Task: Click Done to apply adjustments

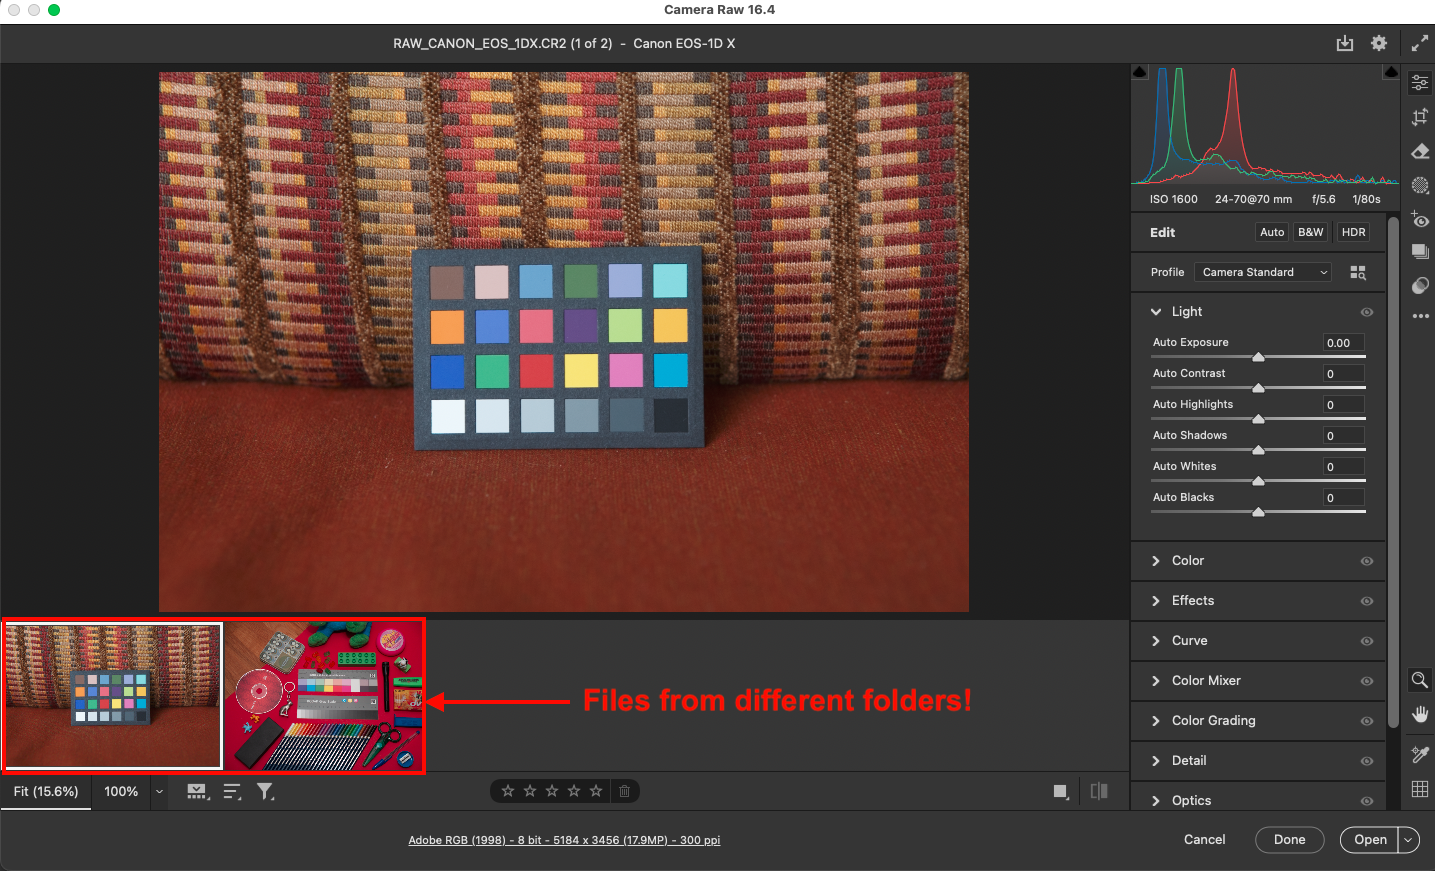Action: [x=1289, y=839]
